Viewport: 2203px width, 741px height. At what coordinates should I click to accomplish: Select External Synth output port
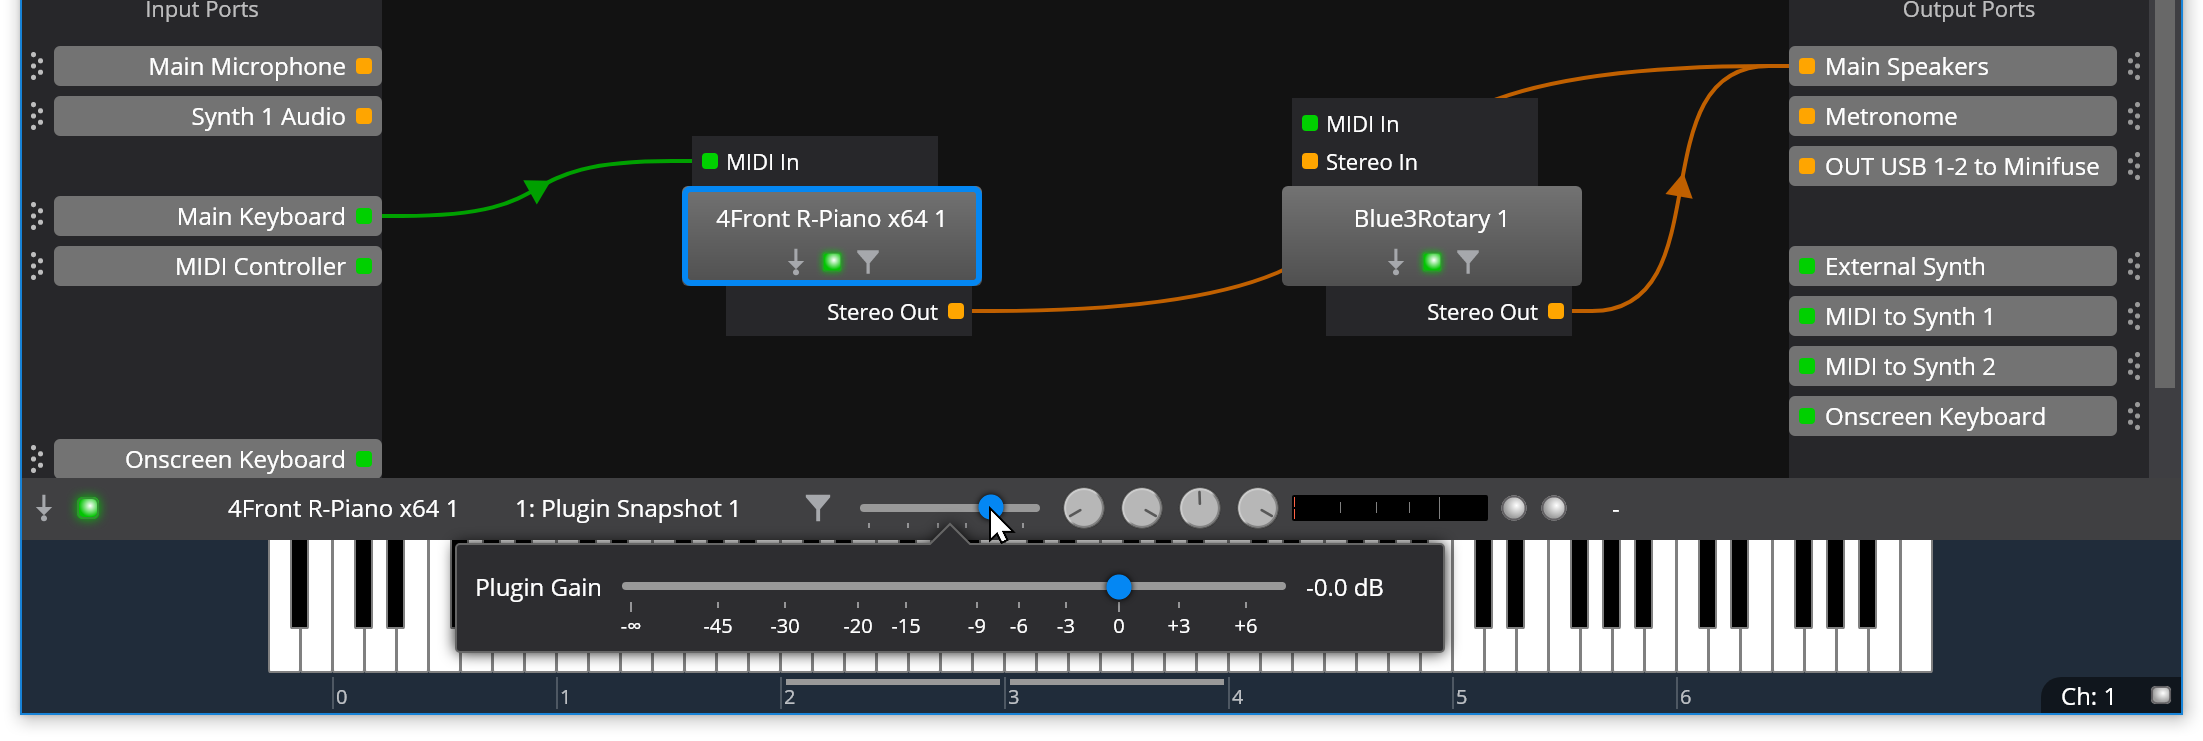point(1953,266)
